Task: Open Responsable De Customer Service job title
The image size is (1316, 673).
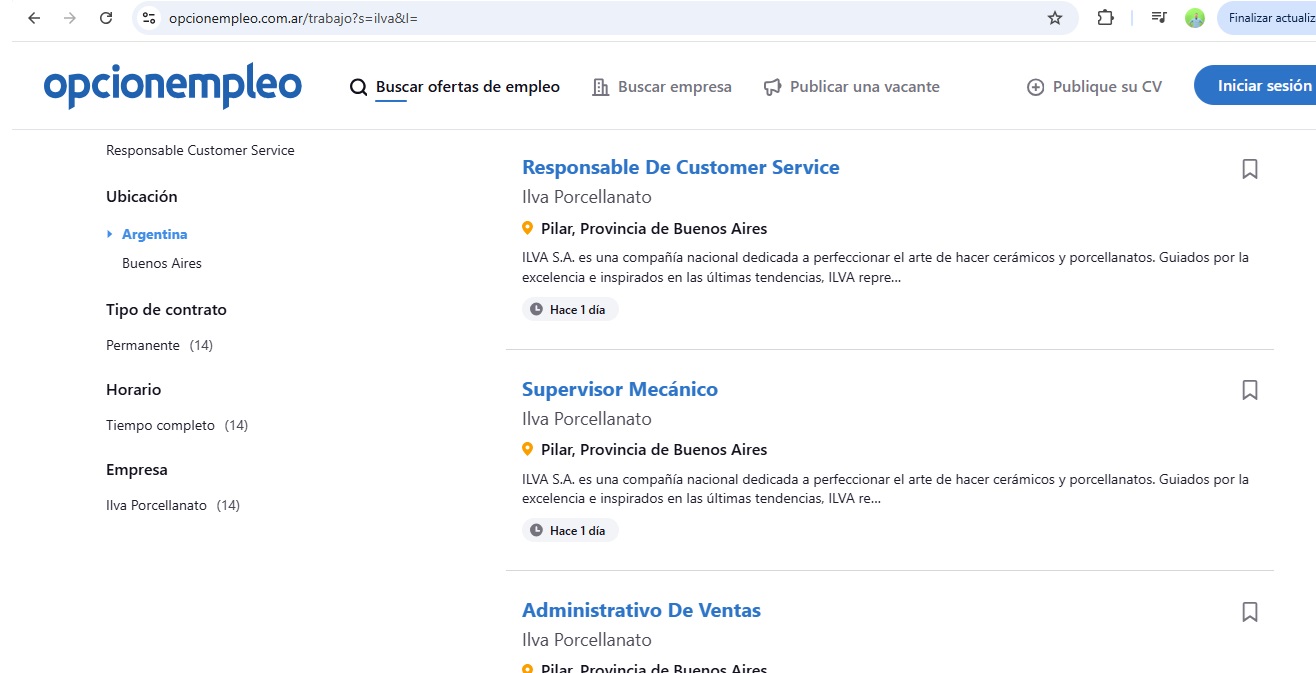Action: pos(681,167)
